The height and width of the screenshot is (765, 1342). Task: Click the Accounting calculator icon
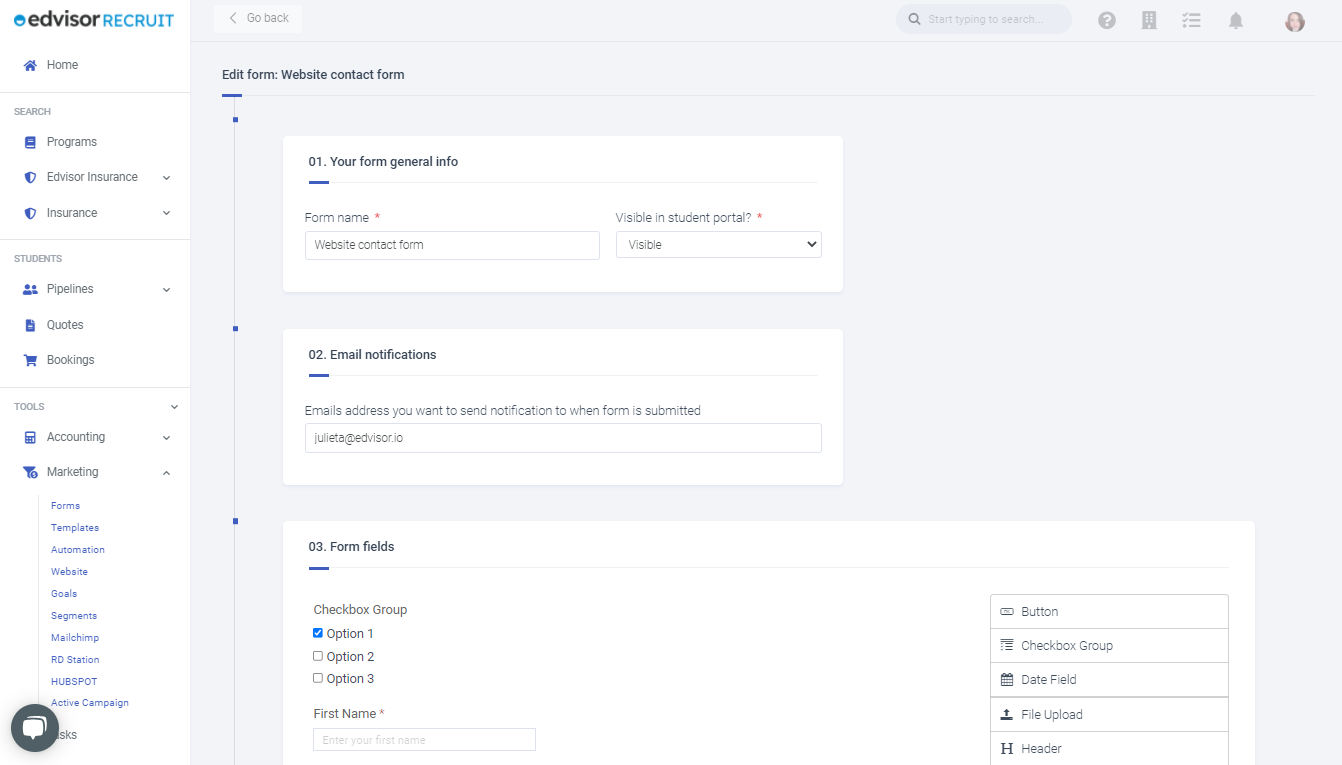30,437
